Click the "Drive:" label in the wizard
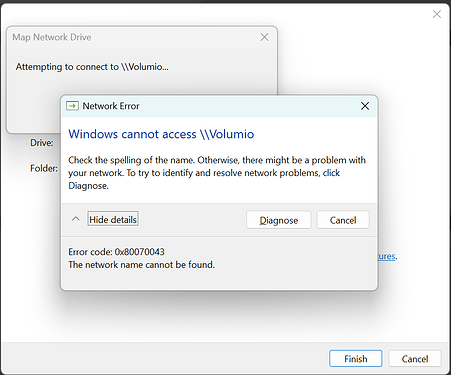 tap(42, 143)
